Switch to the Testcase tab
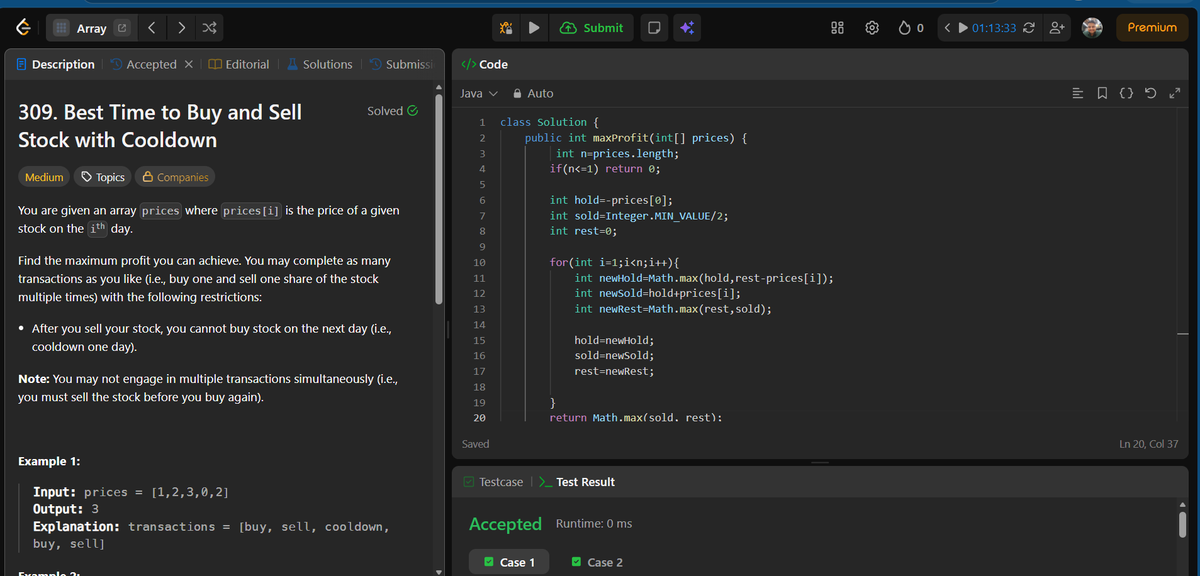The height and width of the screenshot is (576, 1200). (x=493, y=482)
